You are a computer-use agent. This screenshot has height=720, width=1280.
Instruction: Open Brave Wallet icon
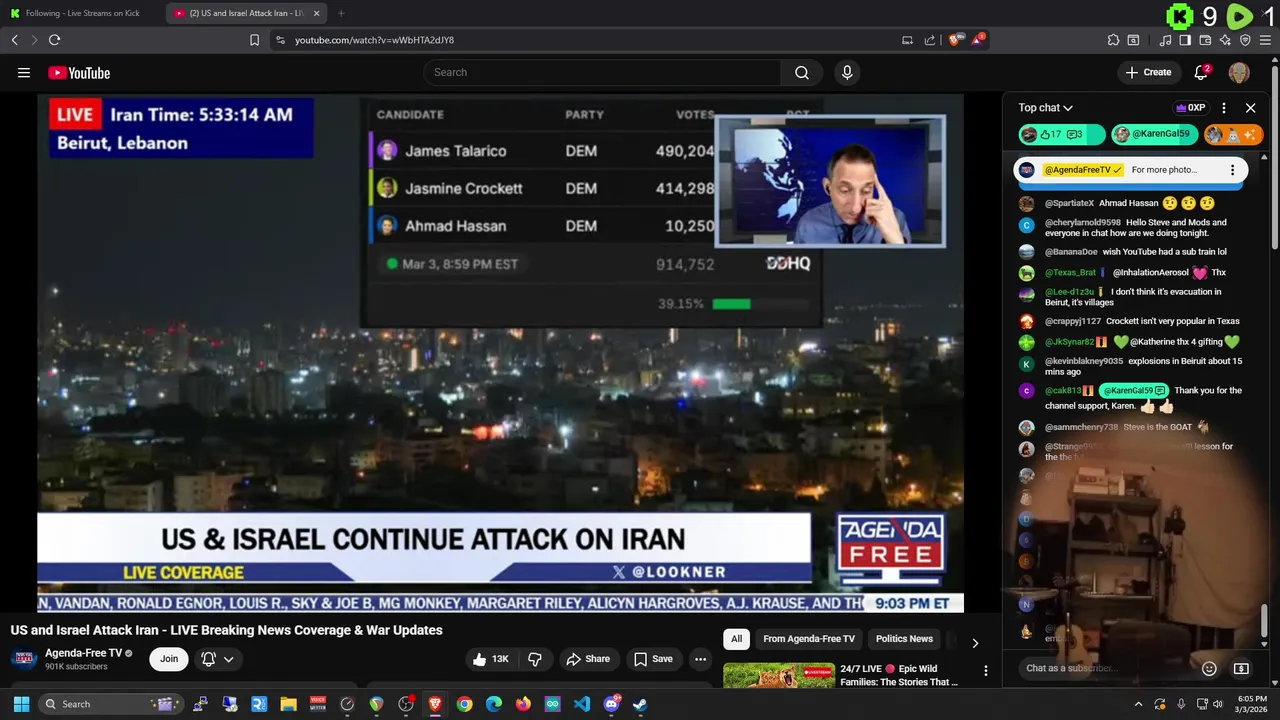click(1205, 40)
